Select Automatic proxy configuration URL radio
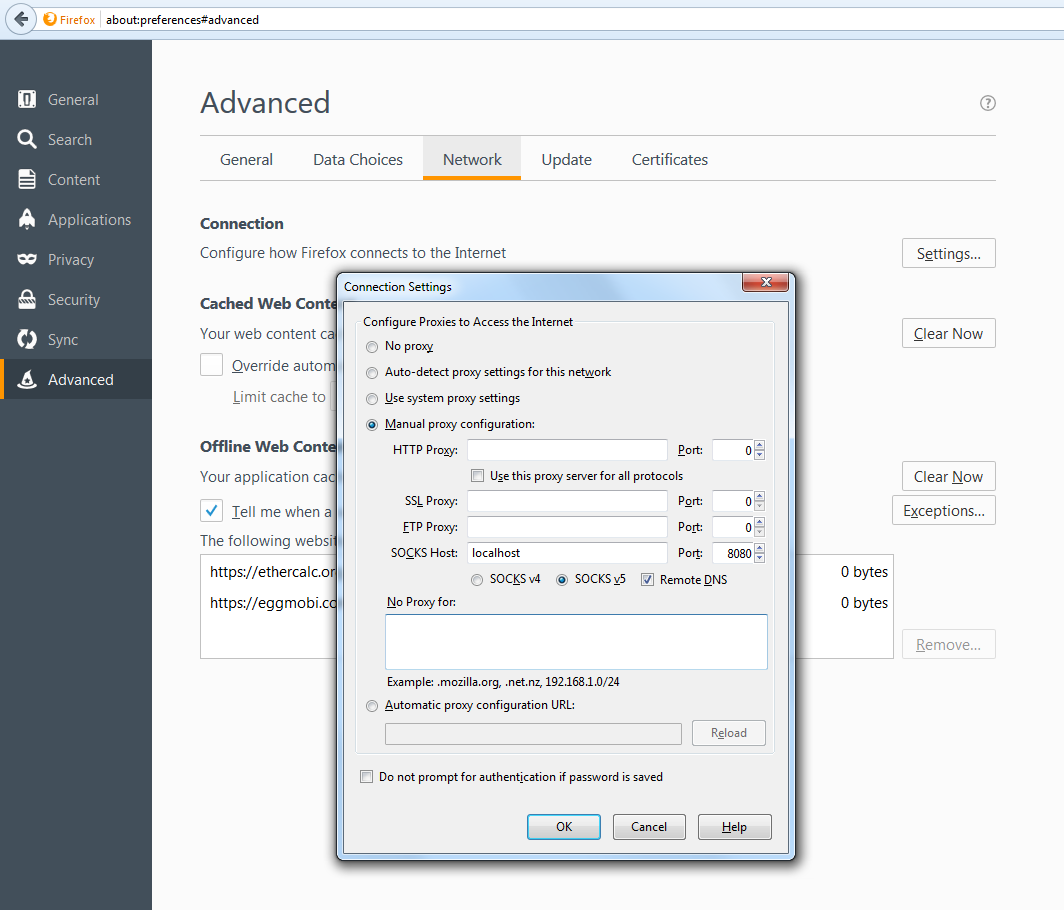This screenshot has height=910, width=1064. (x=372, y=706)
